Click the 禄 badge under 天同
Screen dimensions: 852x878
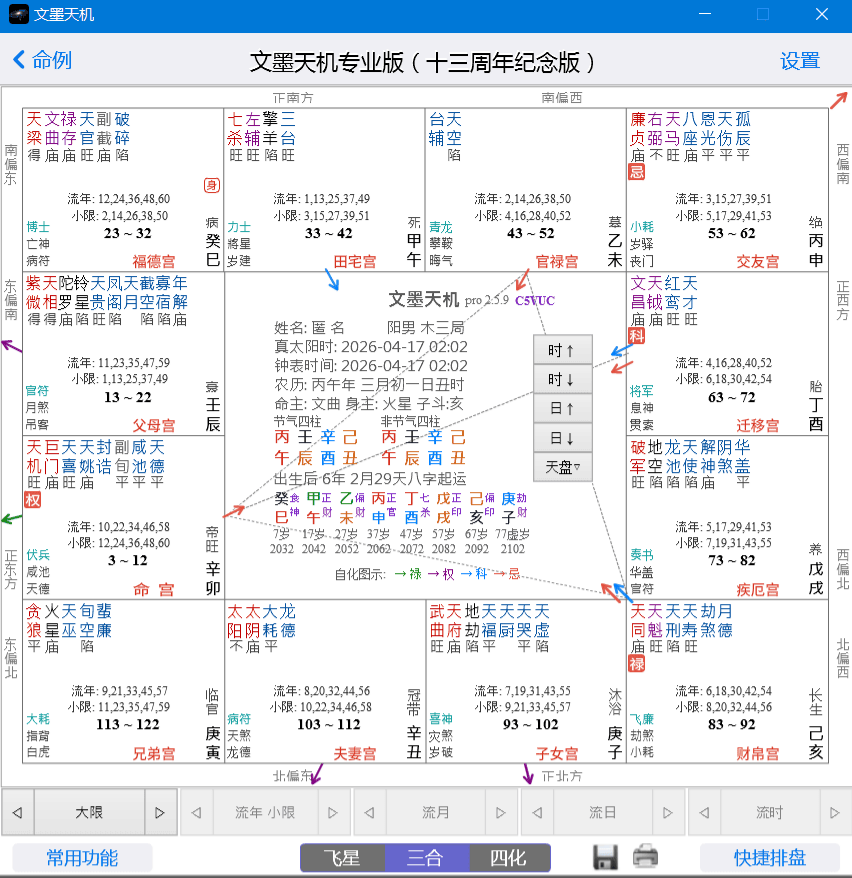point(636,664)
